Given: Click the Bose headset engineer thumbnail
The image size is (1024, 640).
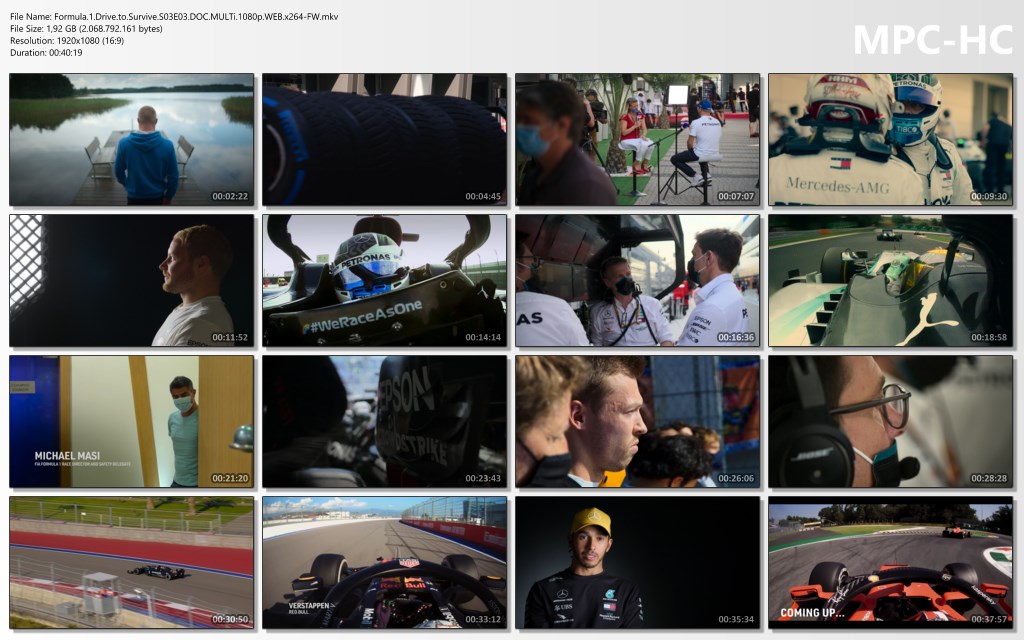Looking at the screenshot, I should click(x=890, y=421).
